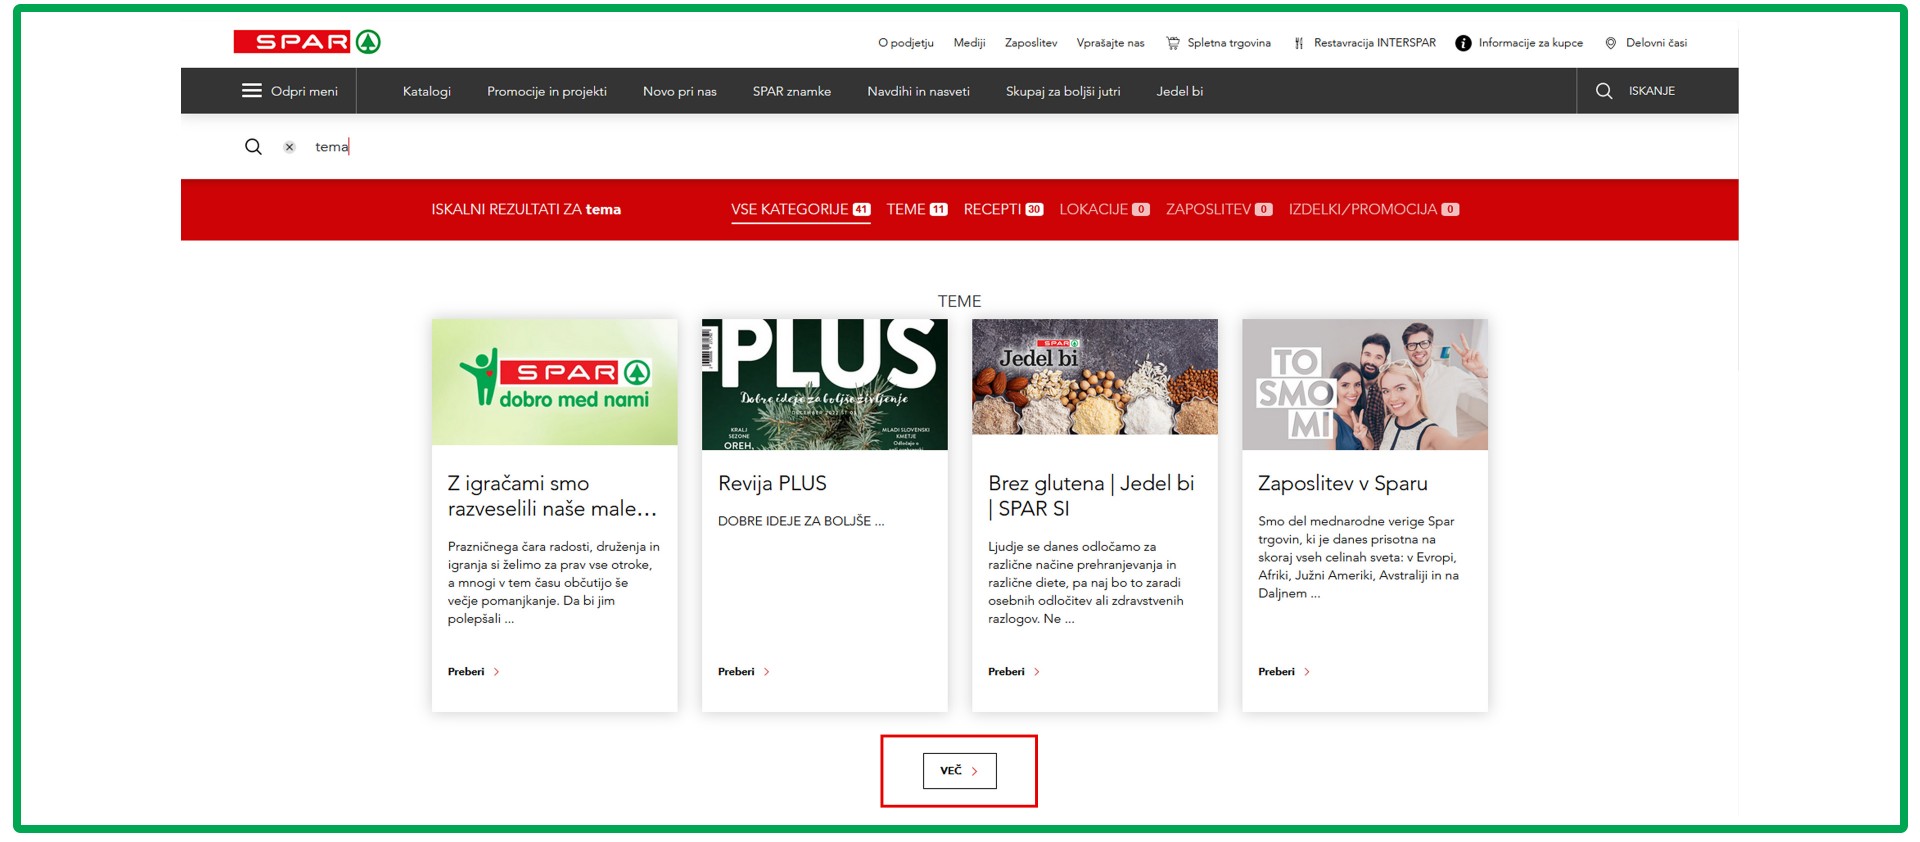Select VSE KATEGORIJE 41 tab
Viewport: 1920px width, 842px height.
pyautogui.click(x=801, y=209)
